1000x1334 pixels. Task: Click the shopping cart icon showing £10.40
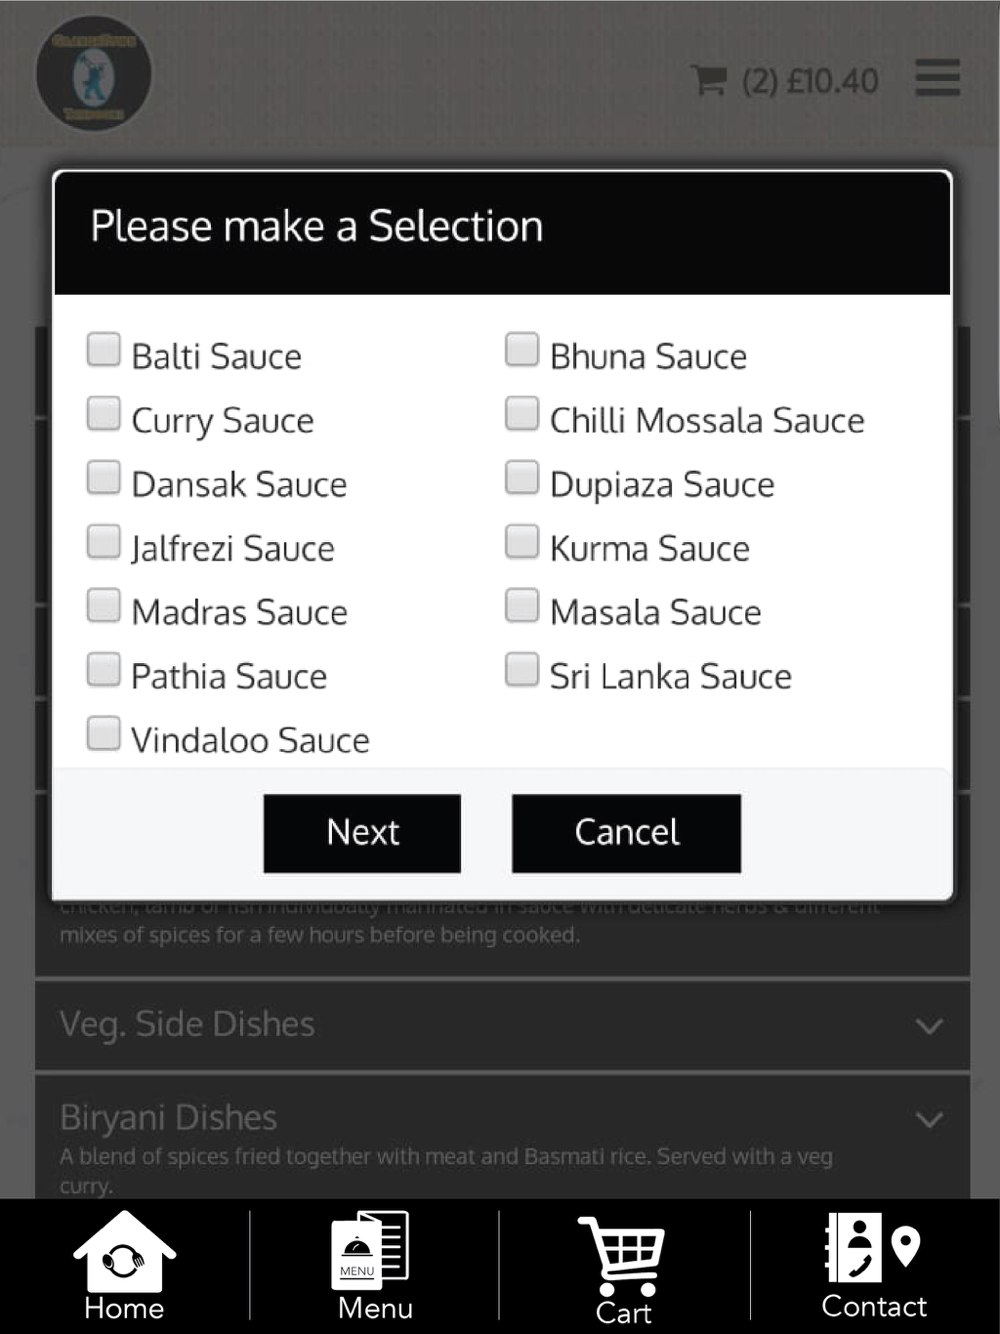point(785,80)
